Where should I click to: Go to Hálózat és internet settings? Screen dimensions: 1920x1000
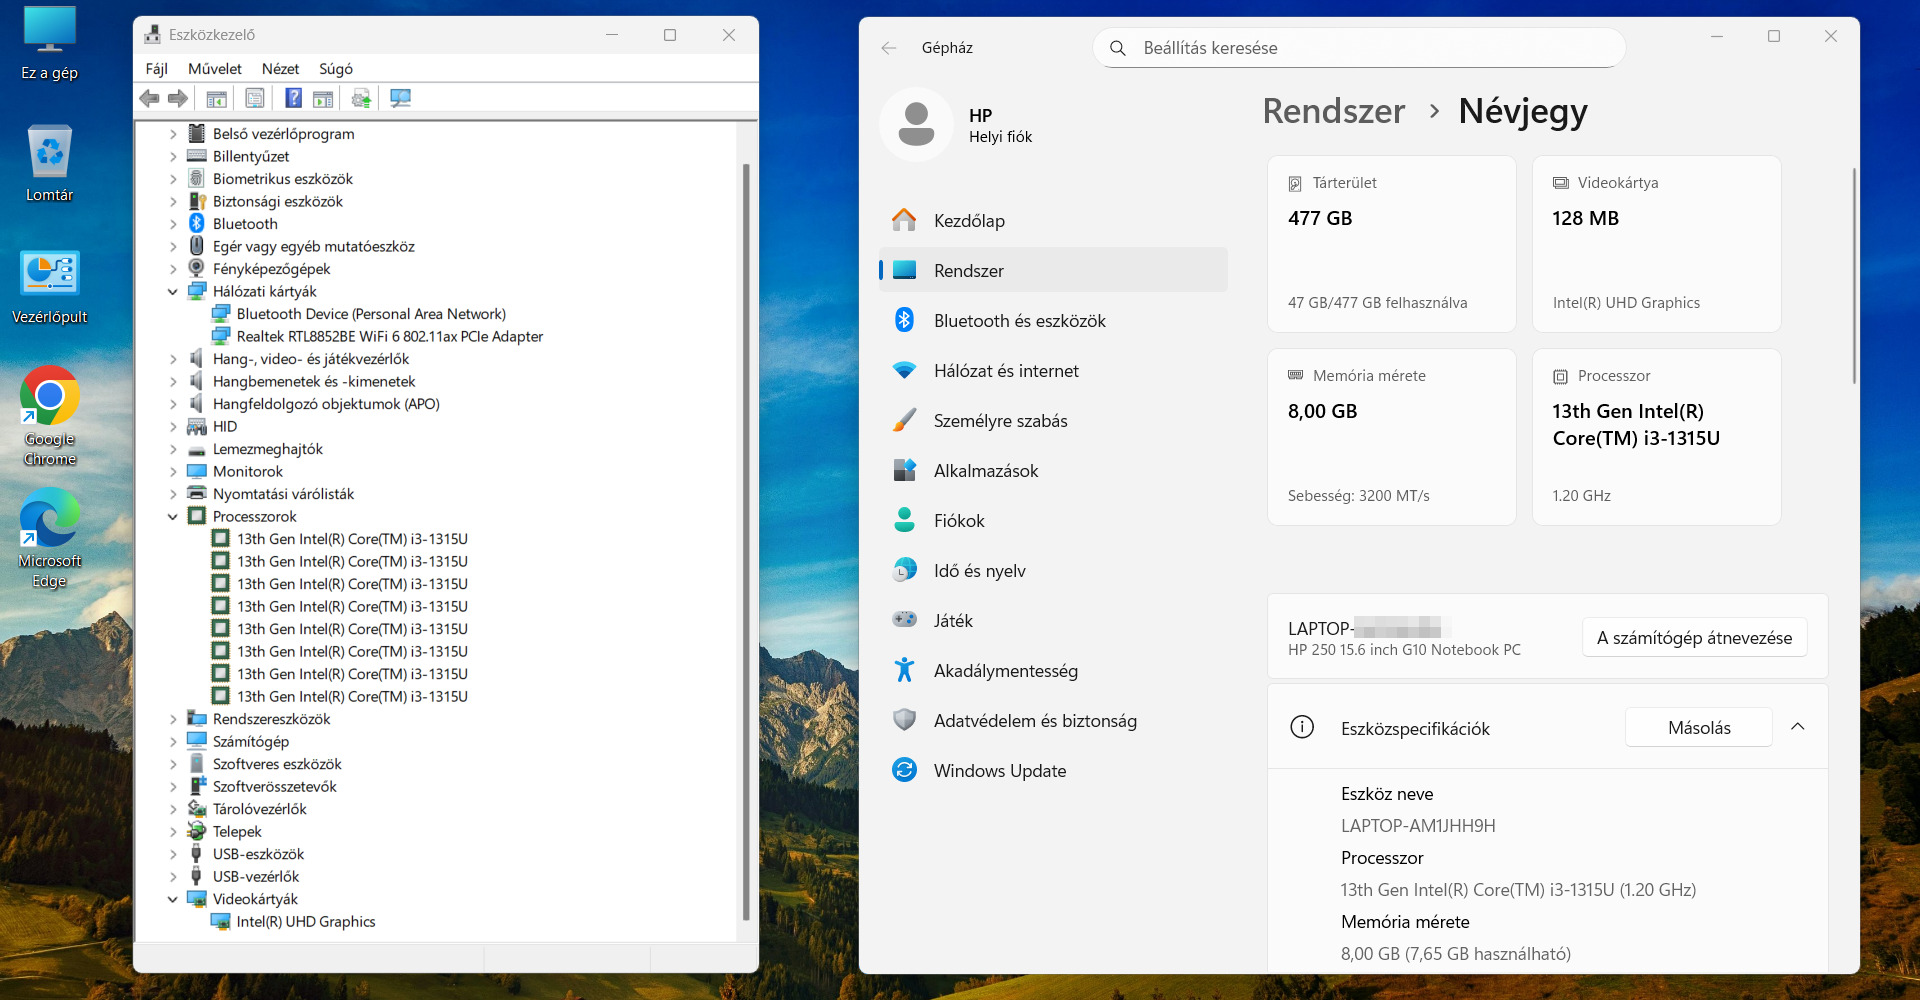point(1053,370)
